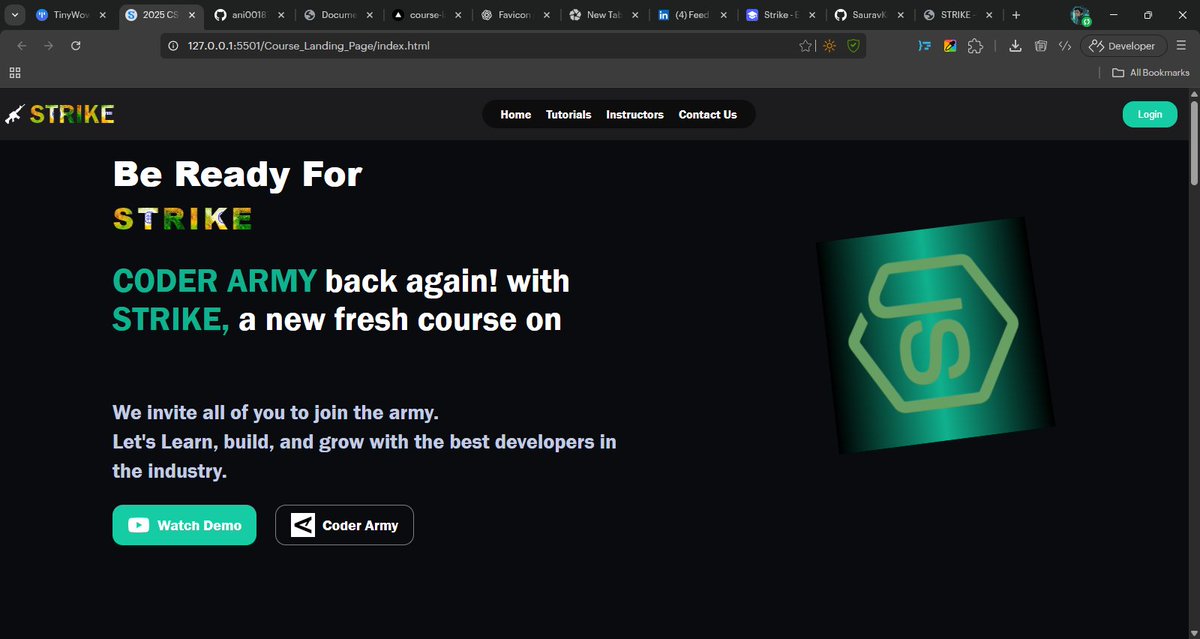This screenshot has height=639, width=1200.
Task: Click the Watch Demo button
Action: pos(184,525)
